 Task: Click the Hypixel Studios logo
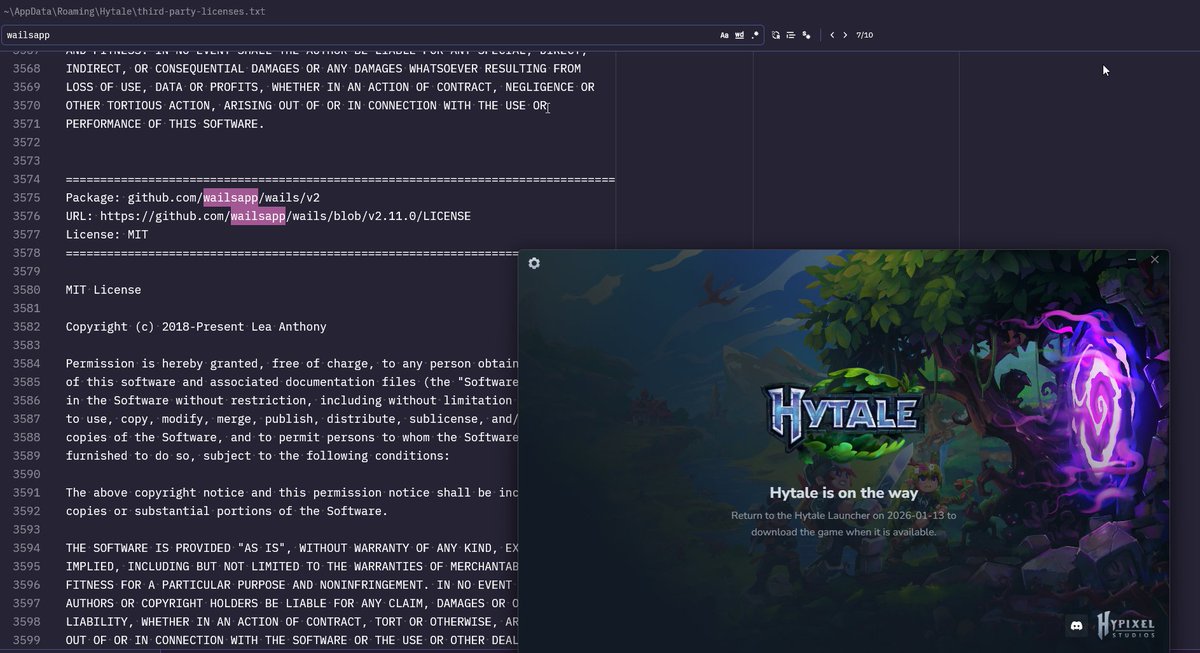point(1126,625)
